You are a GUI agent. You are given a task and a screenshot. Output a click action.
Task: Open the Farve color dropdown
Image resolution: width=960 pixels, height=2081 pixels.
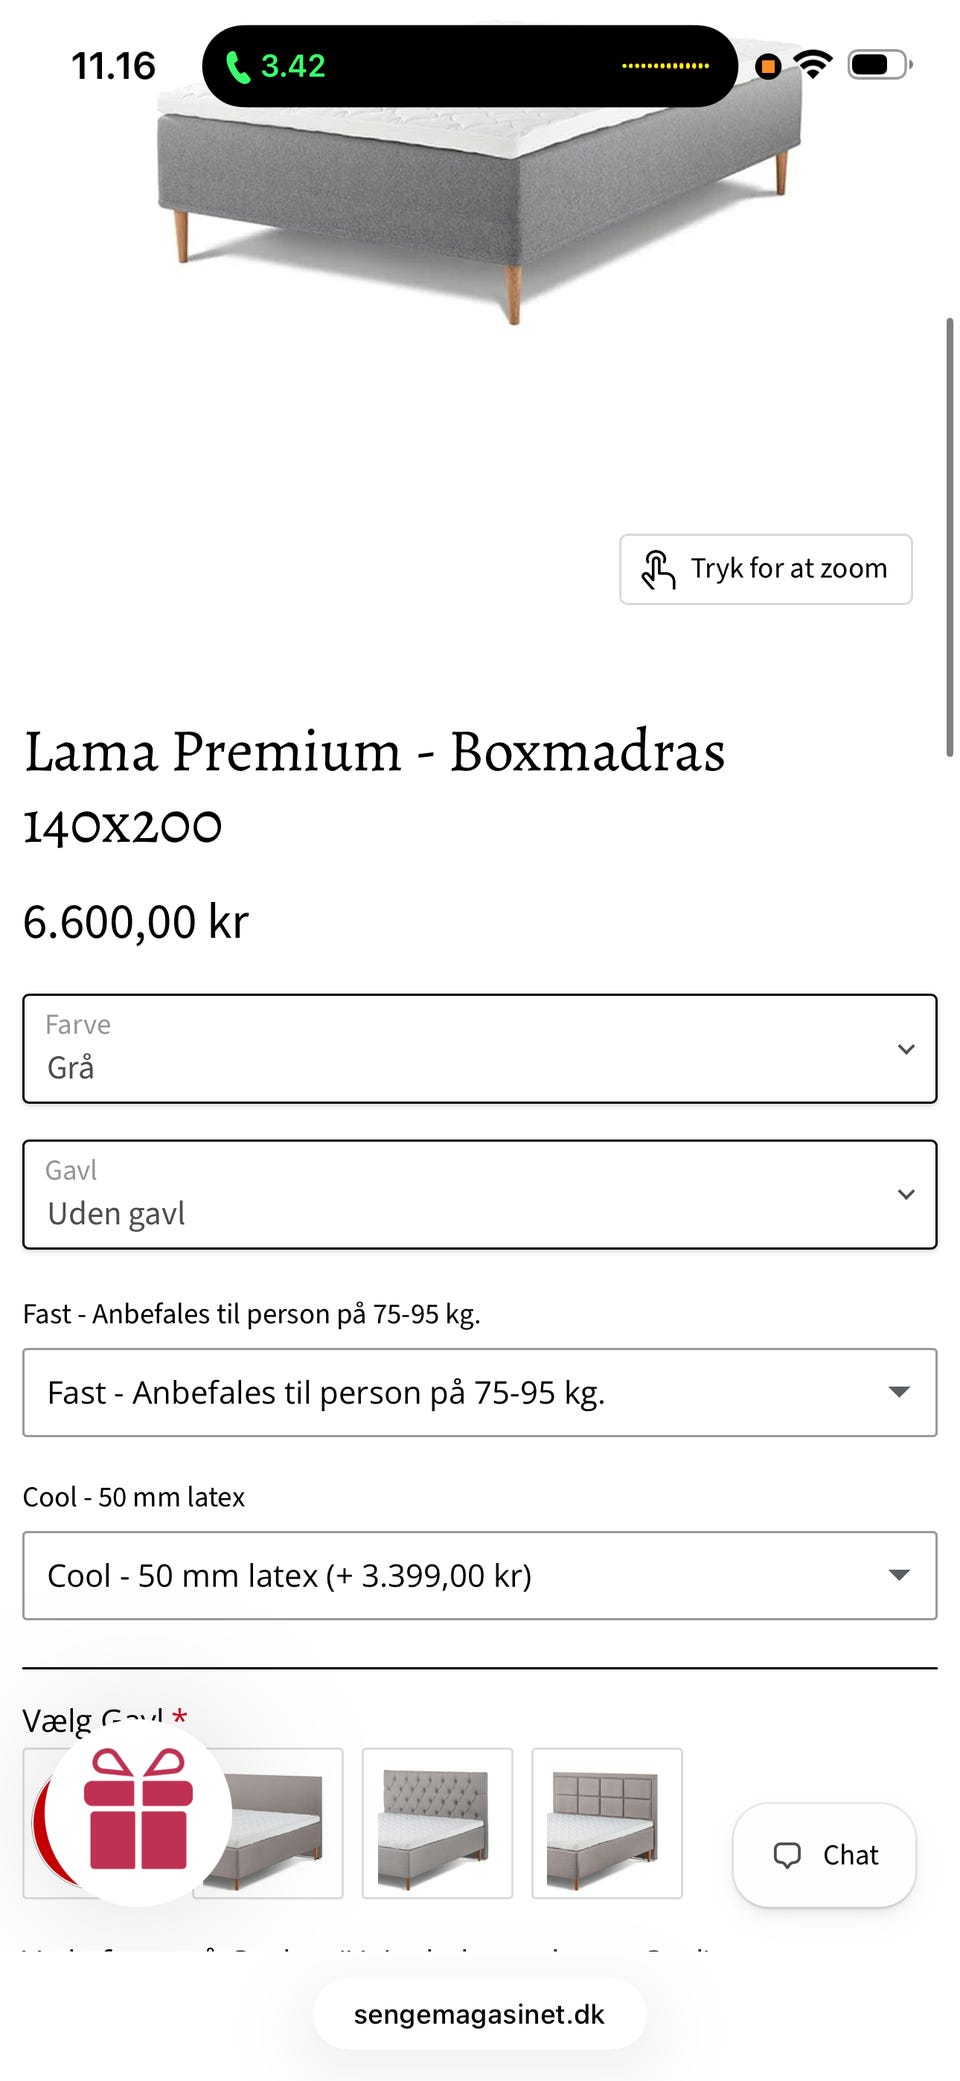coord(480,1048)
